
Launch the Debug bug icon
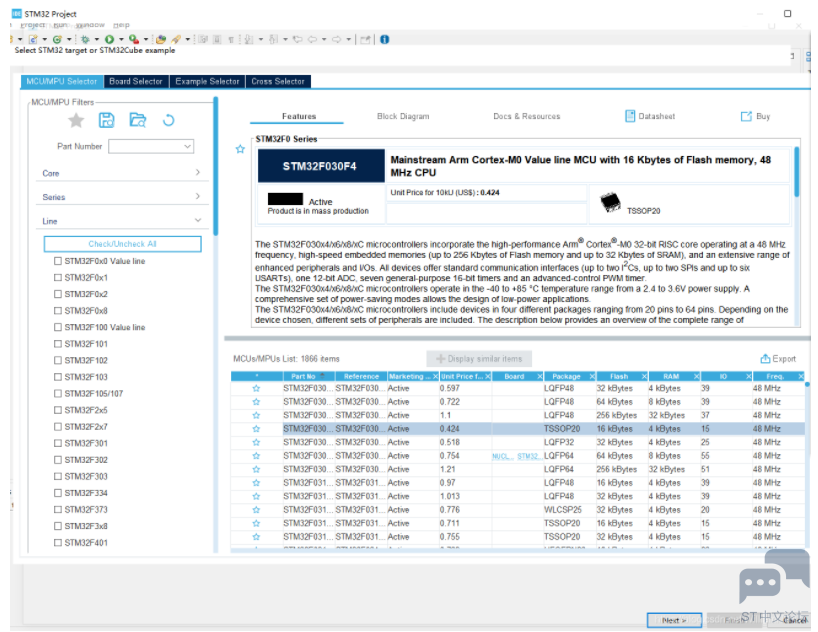(x=86, y=40)
